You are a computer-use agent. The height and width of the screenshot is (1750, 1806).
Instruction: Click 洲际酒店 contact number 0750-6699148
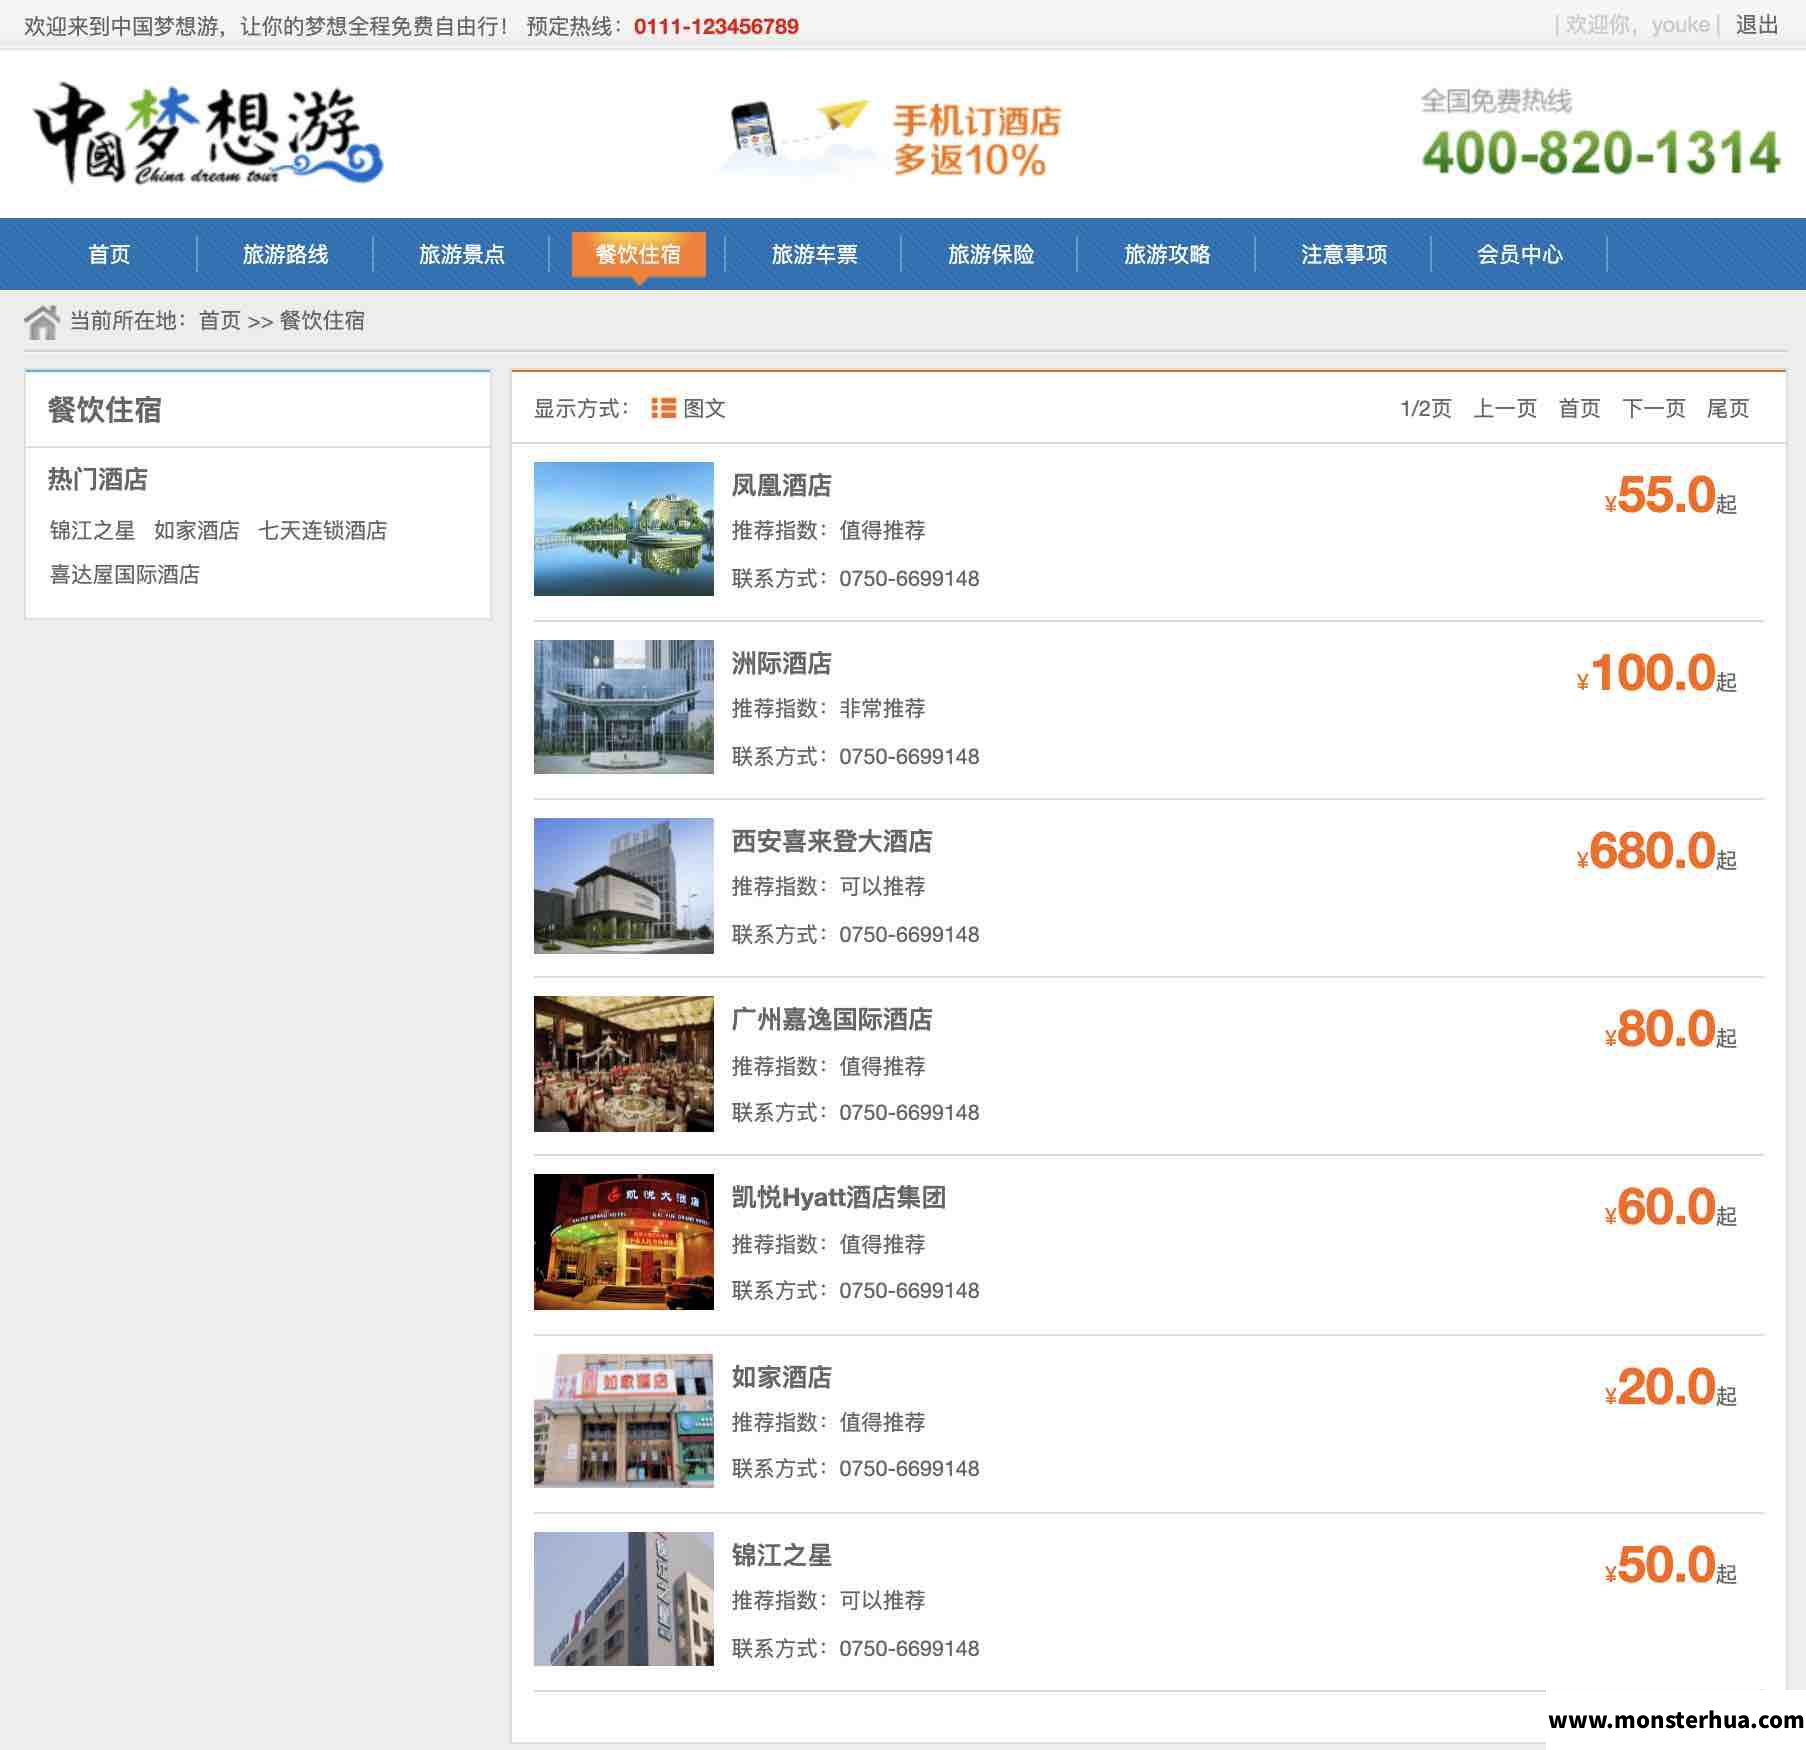pyautogui.click(x=909, y=756)
